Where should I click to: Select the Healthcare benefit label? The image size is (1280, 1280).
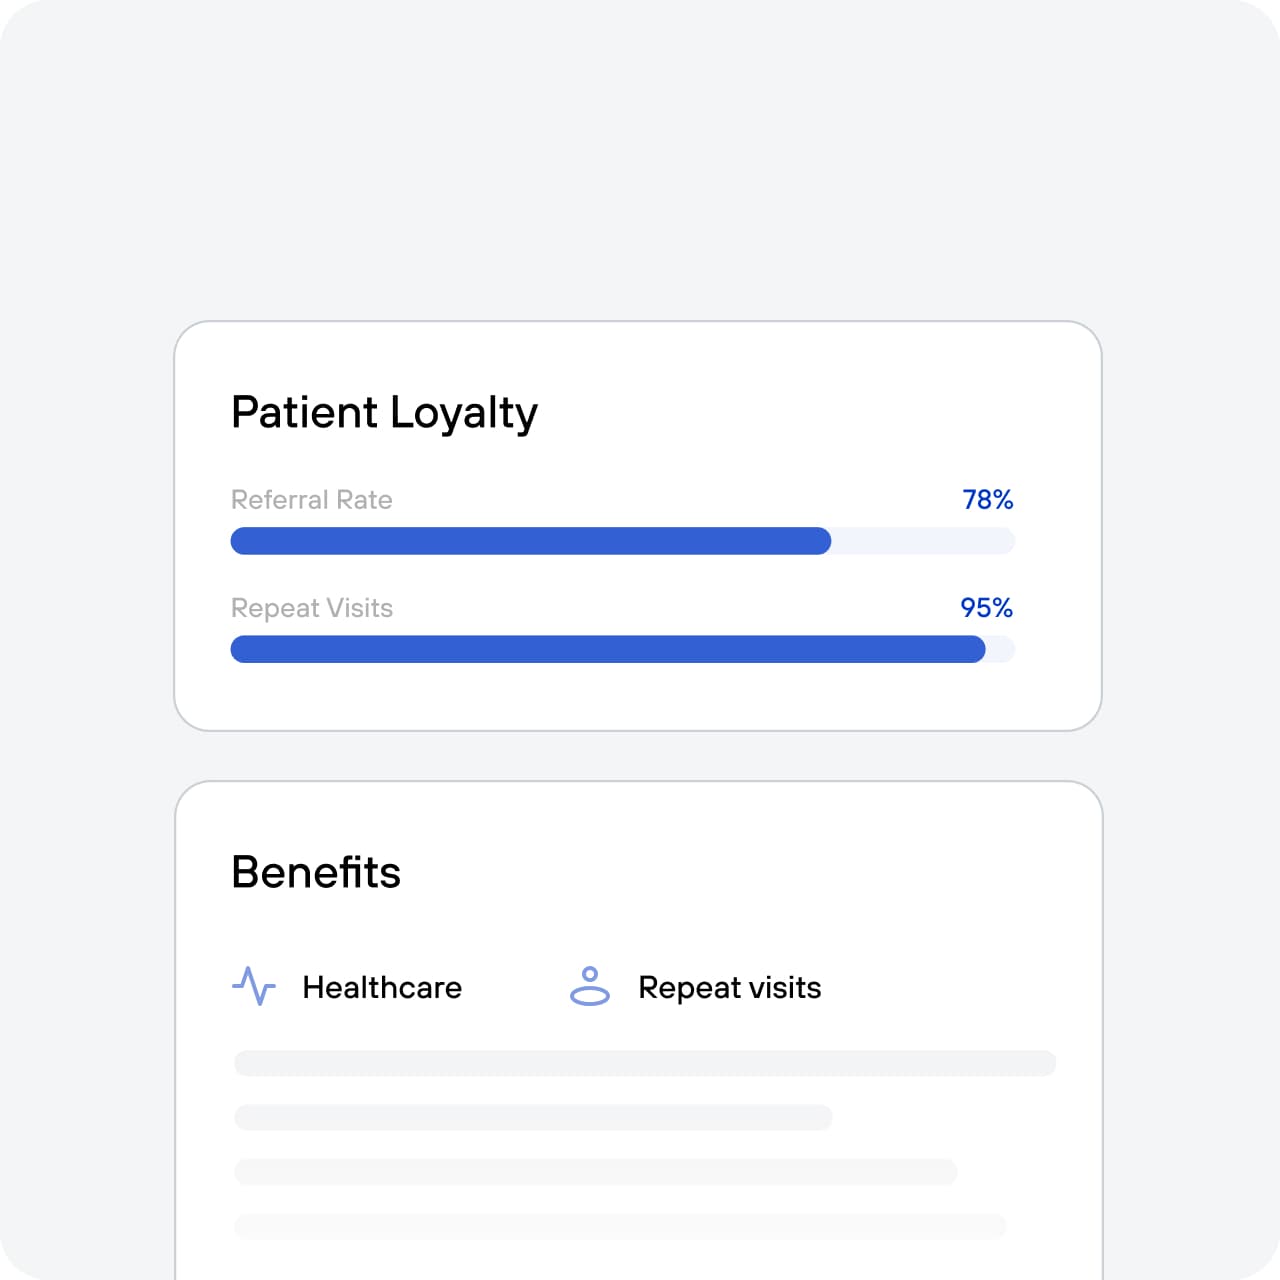click(382, 988)
